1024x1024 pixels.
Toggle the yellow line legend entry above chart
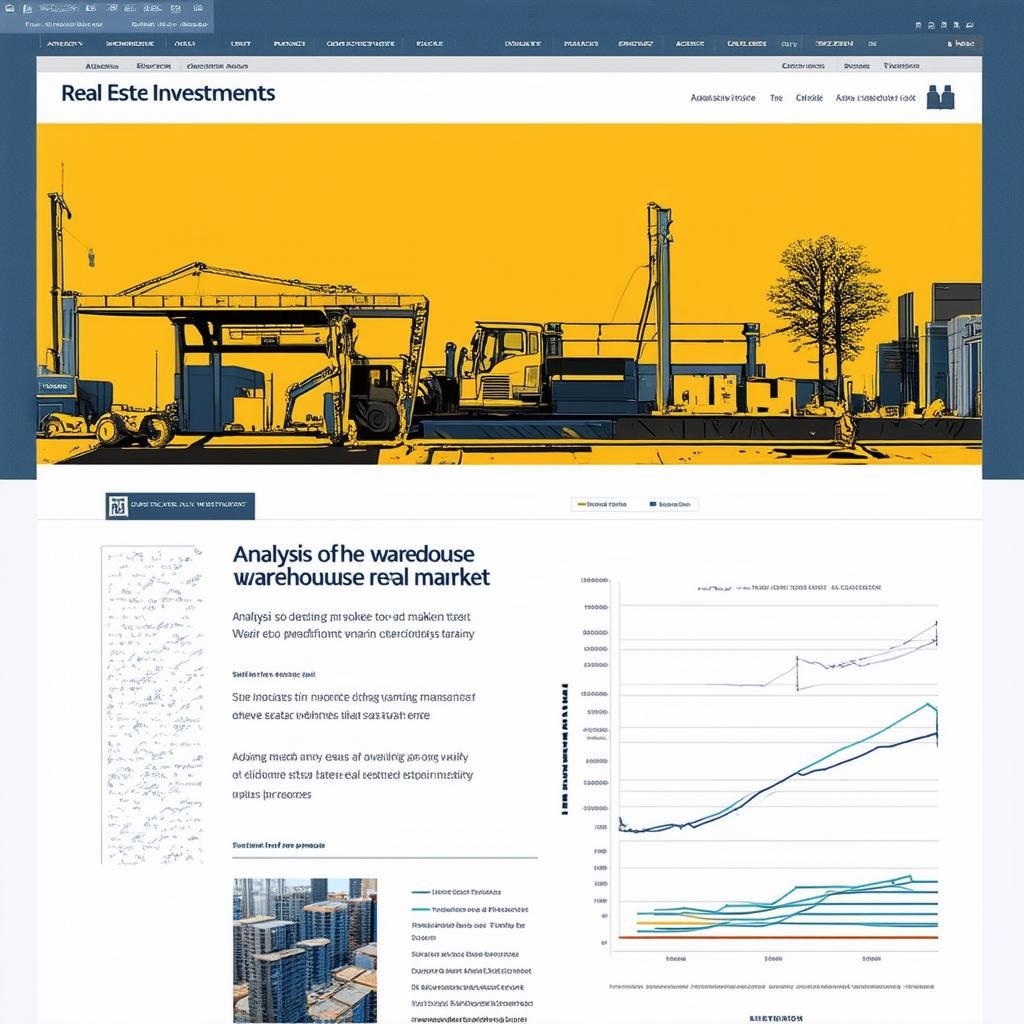pos(601,504)
